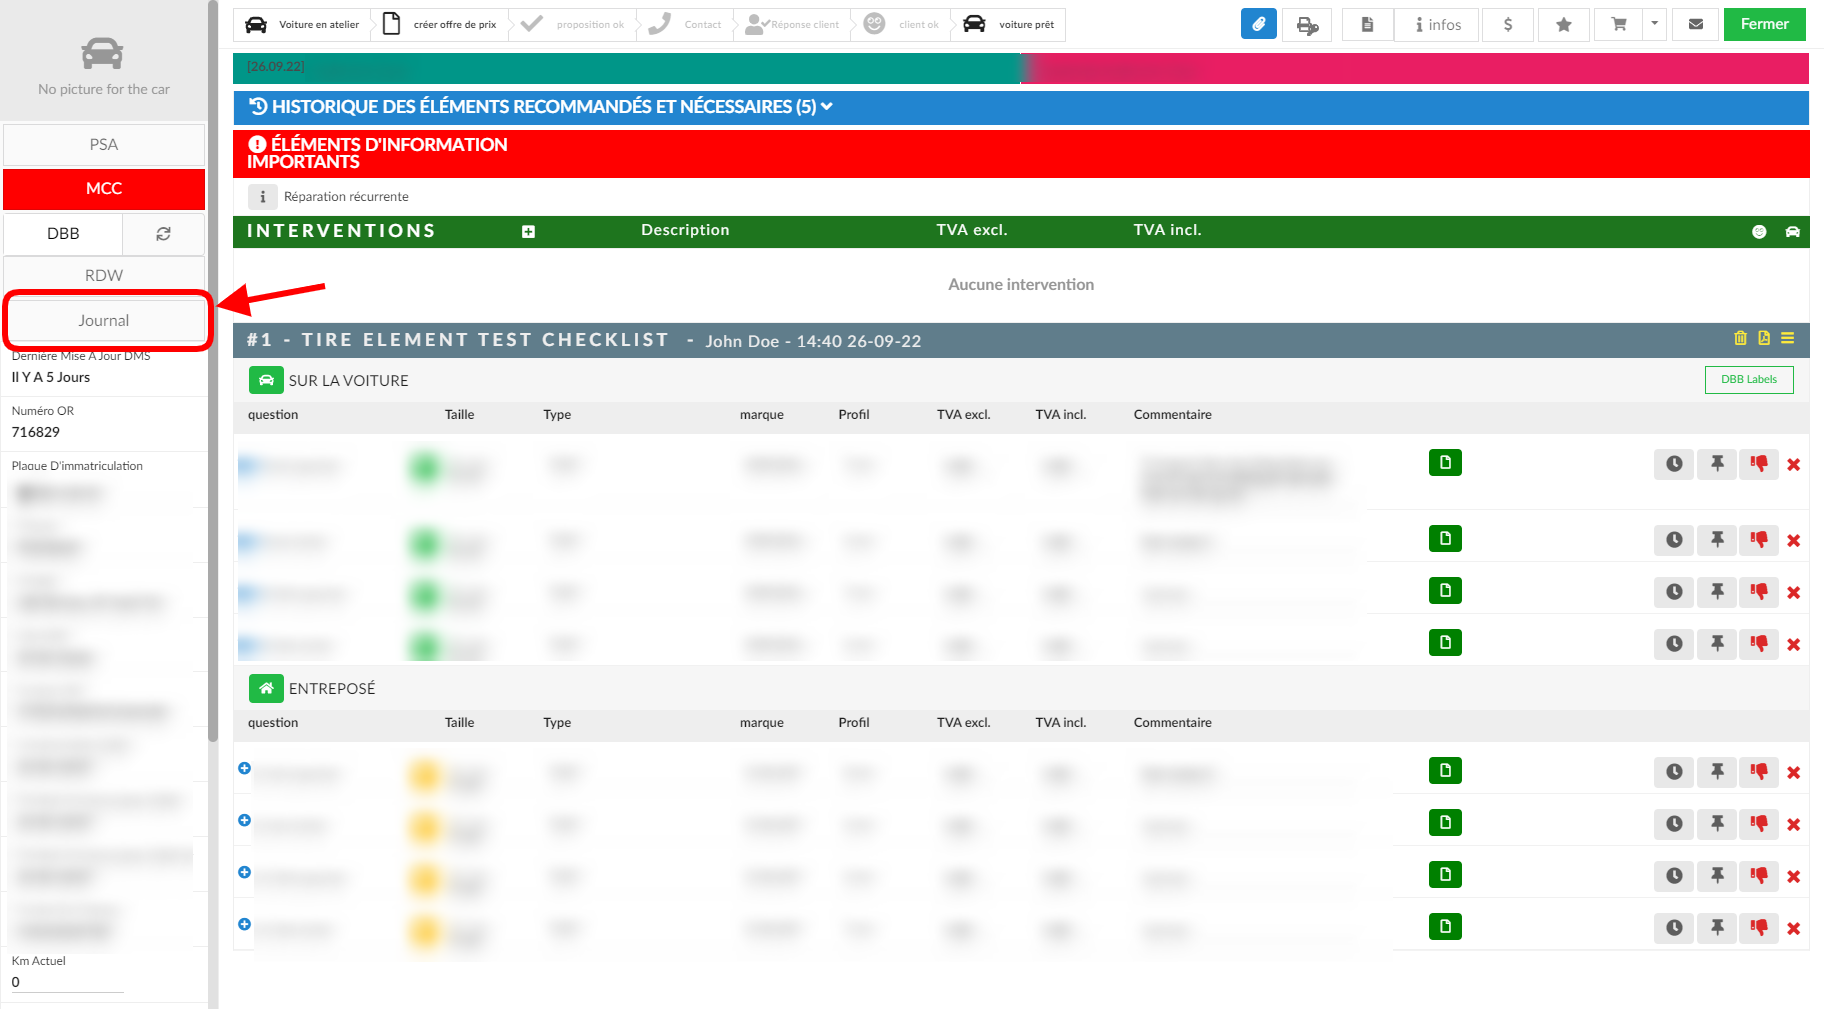Expand the third ENTREPOSÉ row with plus icon

(x=244, y=872)
